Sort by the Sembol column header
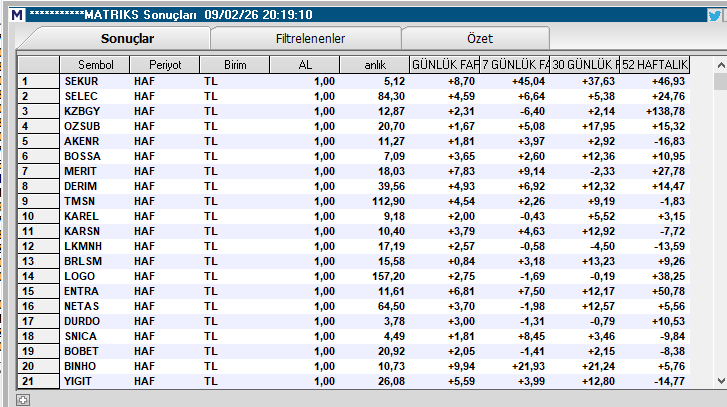Viewport: 727px width, 407px height. pos(95,65)
